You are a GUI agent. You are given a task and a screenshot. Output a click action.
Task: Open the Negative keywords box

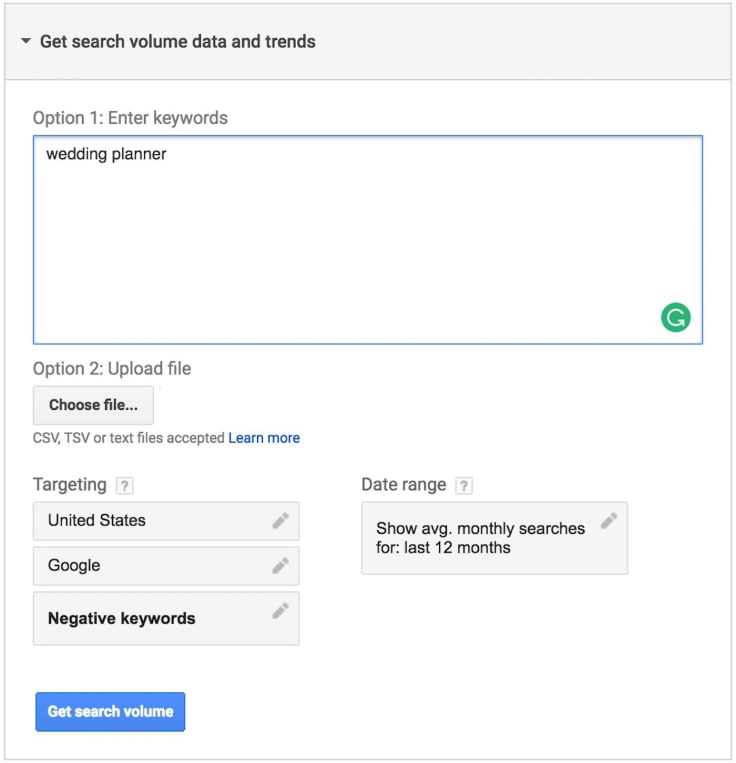166,618
